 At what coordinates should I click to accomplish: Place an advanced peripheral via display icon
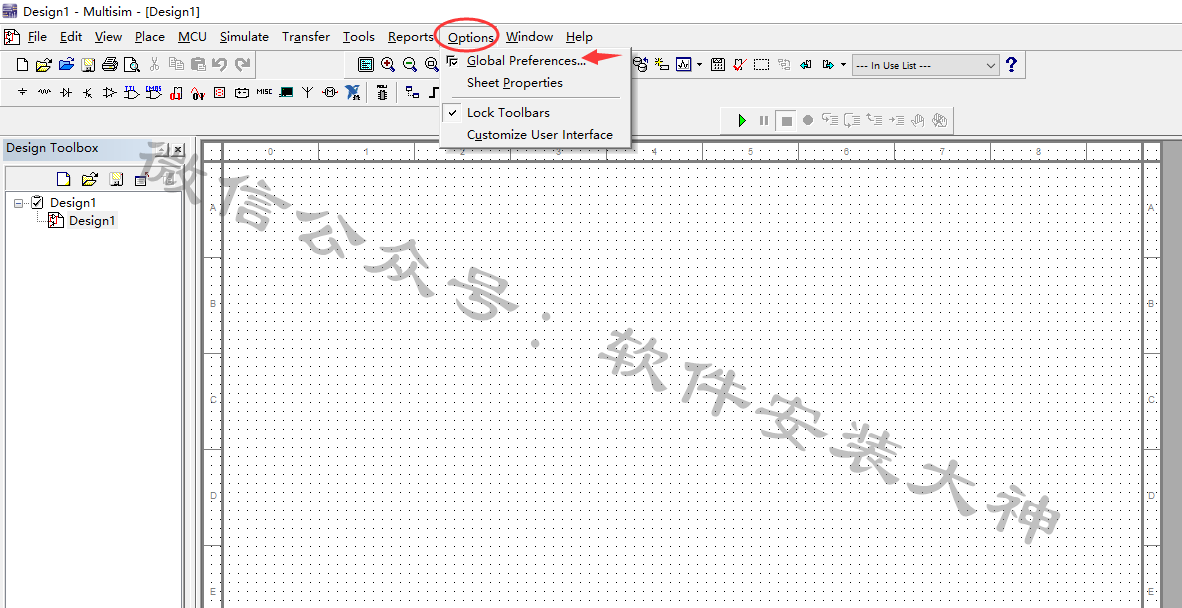[x=286, y=93]
